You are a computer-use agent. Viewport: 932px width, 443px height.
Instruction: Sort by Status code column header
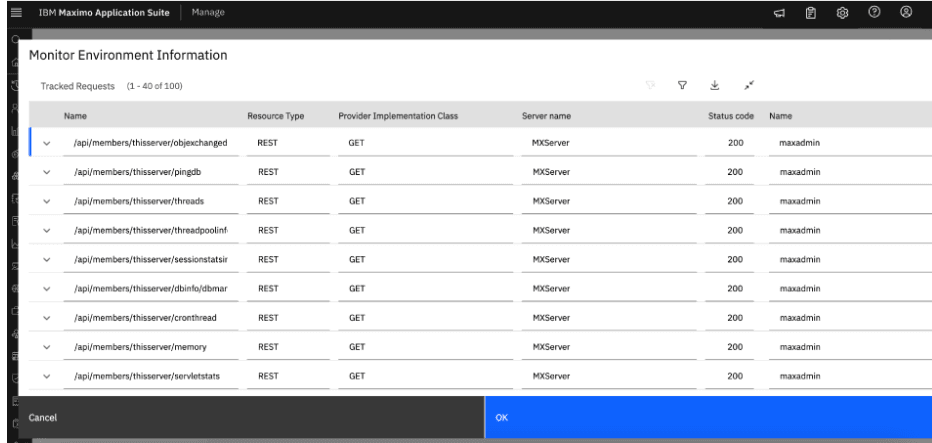pos(731,116)
